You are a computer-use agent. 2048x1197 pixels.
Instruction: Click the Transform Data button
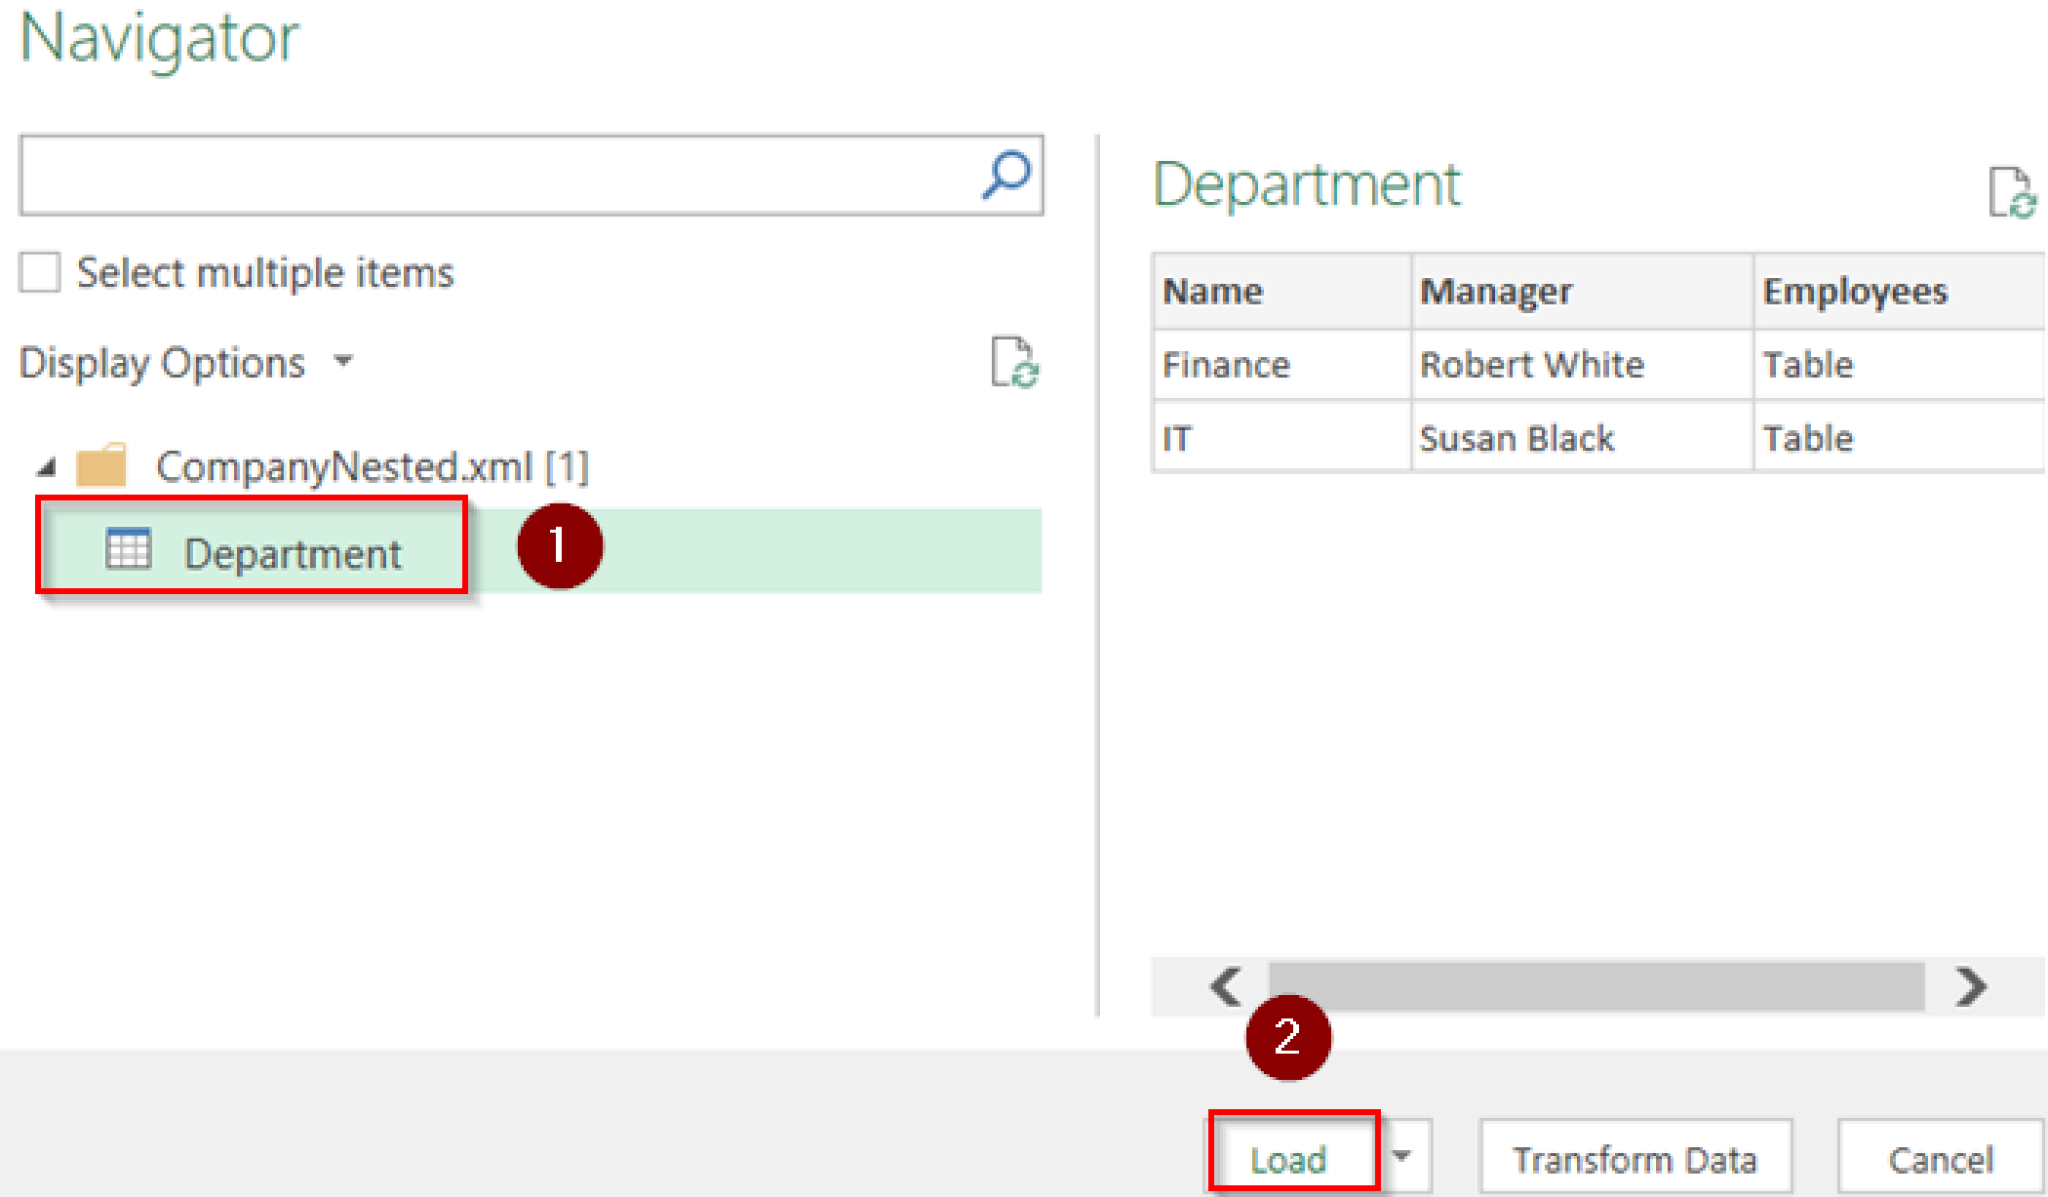[1634, 1158]
